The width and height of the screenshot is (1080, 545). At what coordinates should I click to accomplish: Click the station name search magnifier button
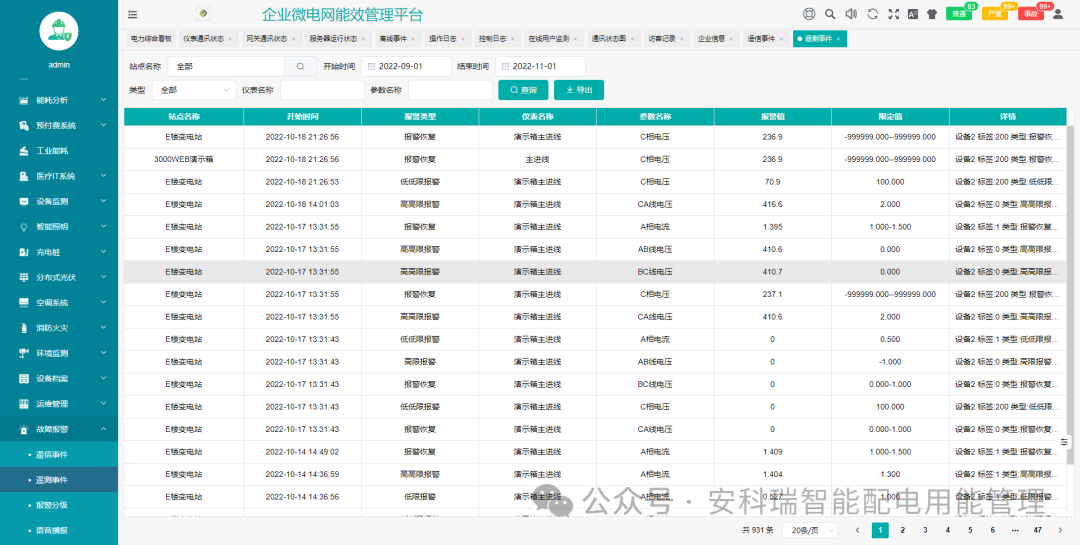coord(300,67)
